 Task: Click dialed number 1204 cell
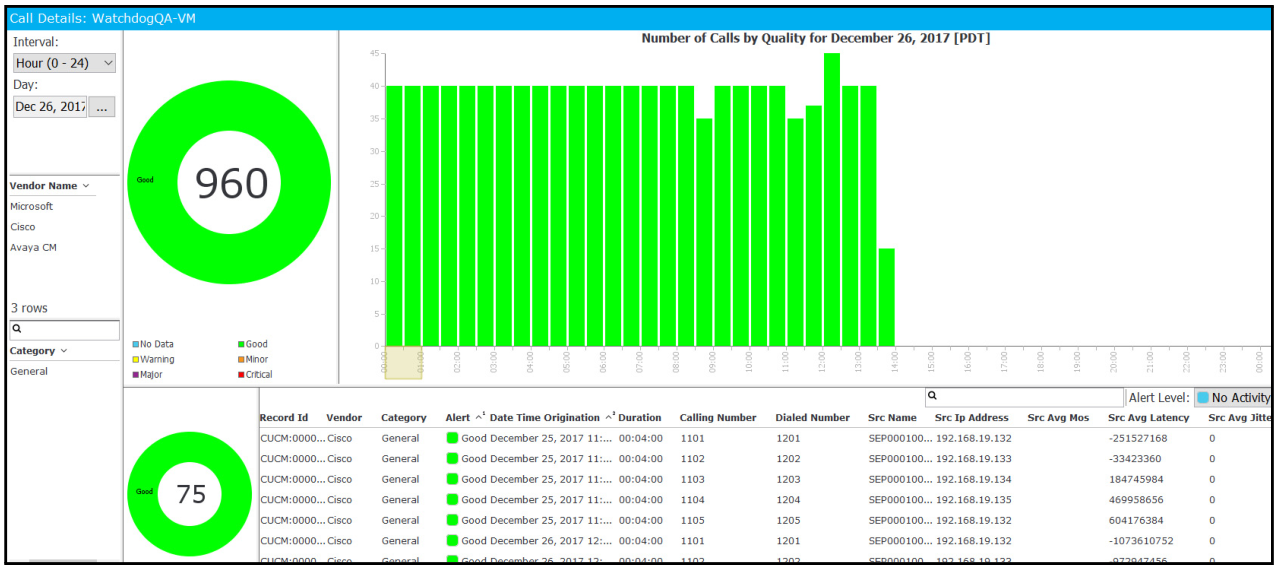(788, 500)
